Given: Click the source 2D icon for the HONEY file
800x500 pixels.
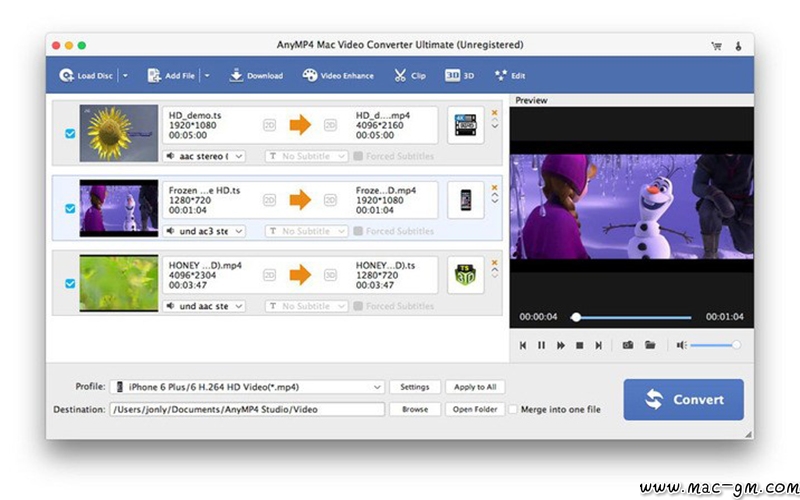Looking at the screenshot, I should click(x=269, y=275).
